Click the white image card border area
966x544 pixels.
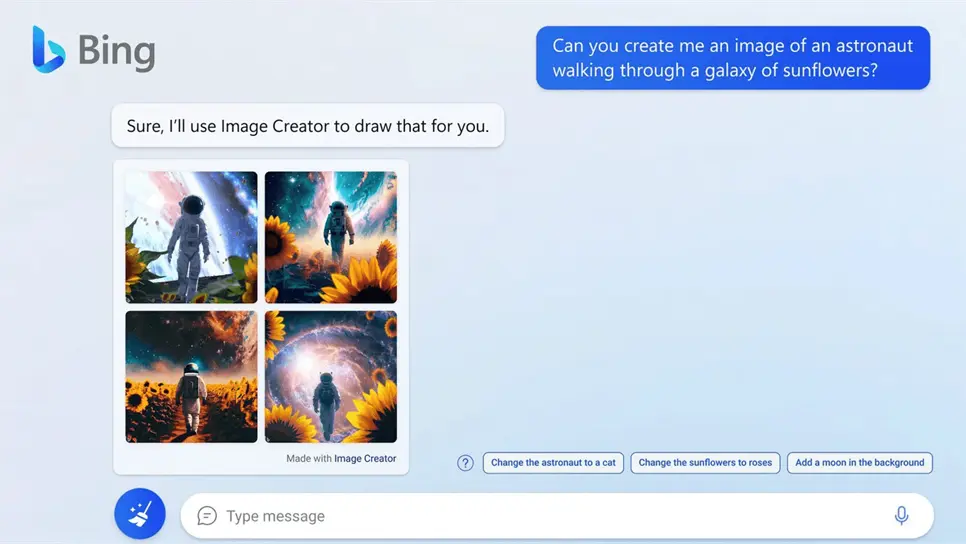tap(200, 460)
